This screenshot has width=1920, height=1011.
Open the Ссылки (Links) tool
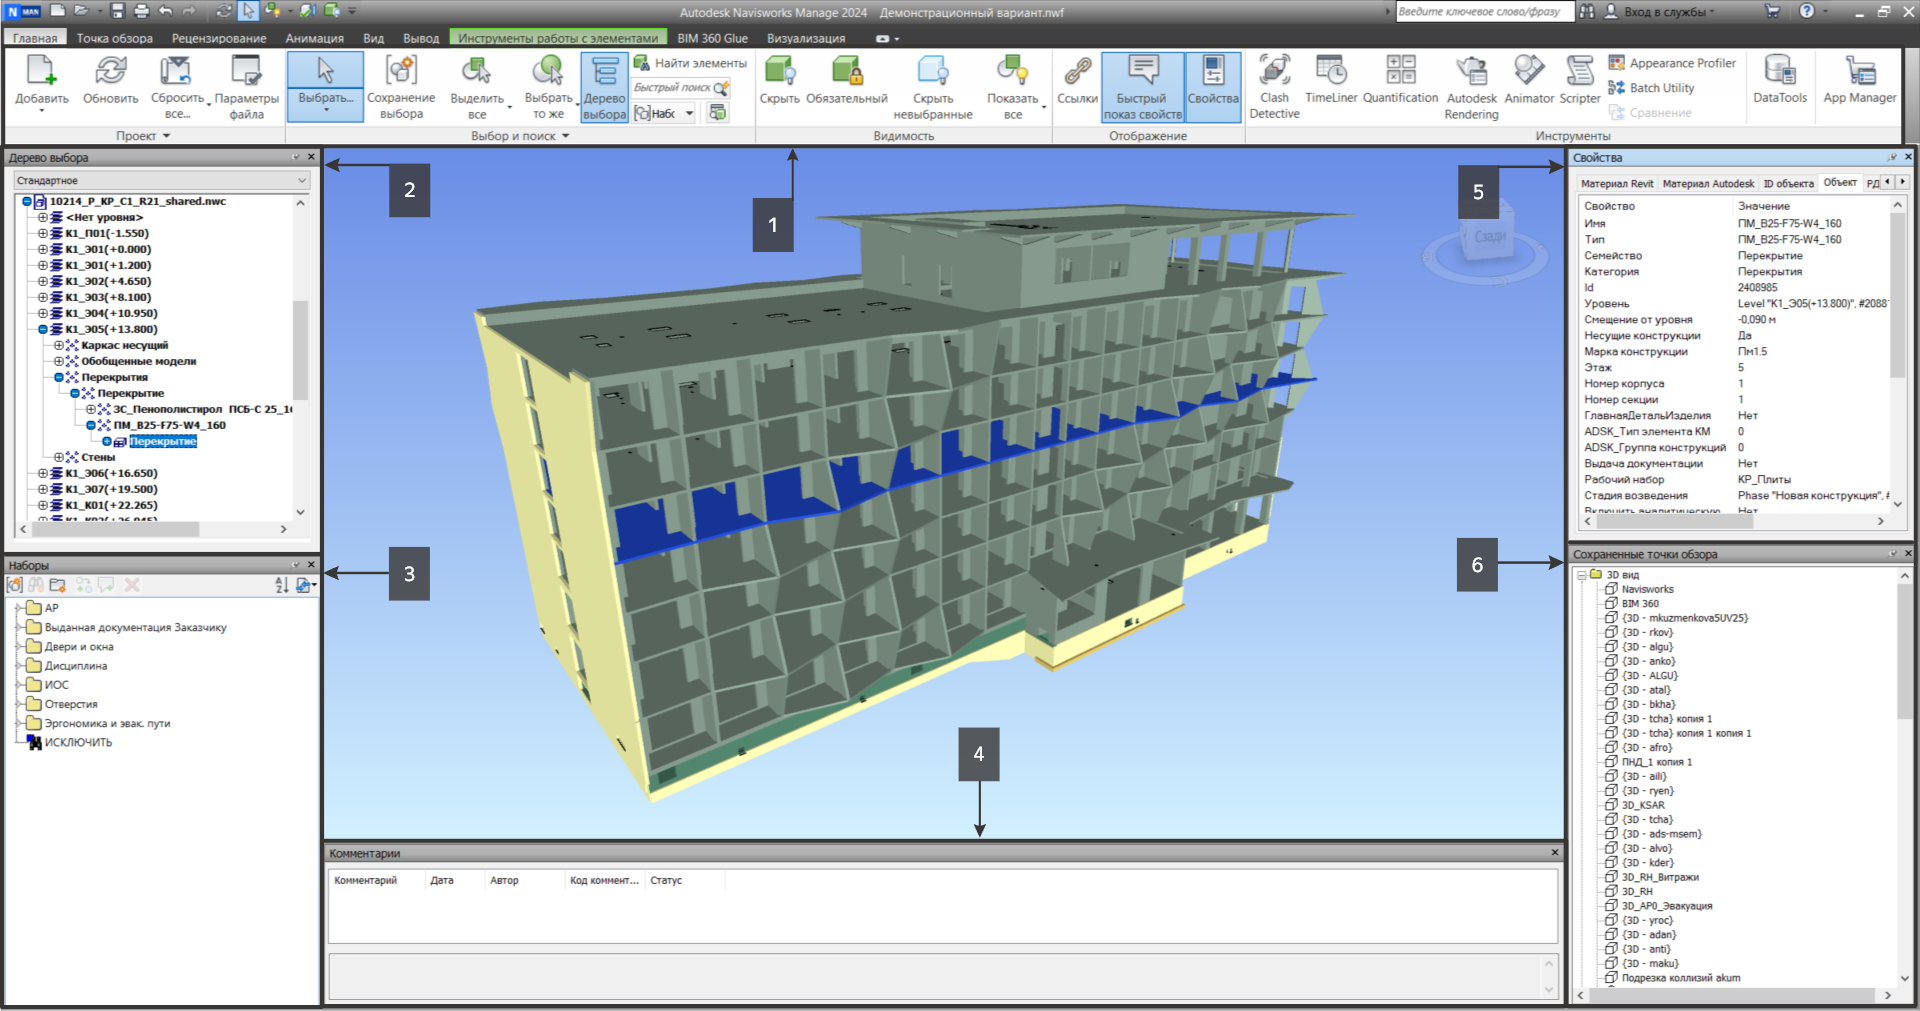(1077, 80)
